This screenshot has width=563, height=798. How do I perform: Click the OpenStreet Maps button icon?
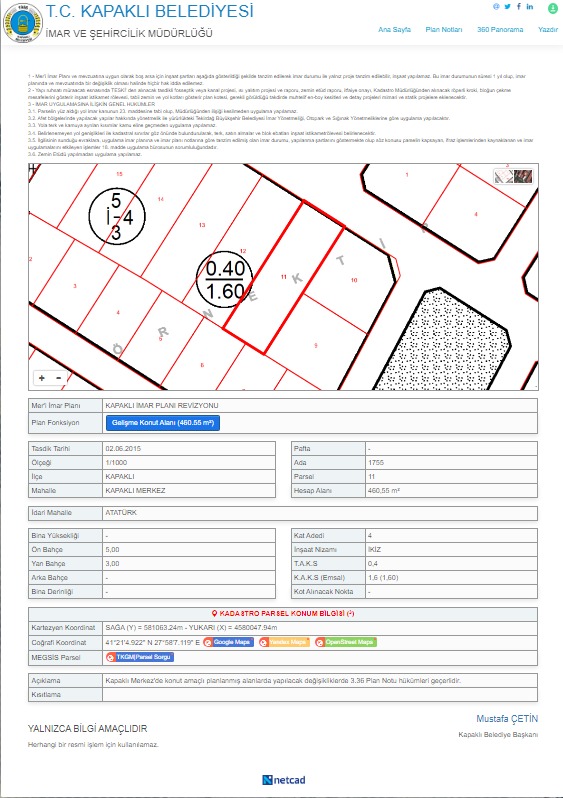(x=320, y=642)
